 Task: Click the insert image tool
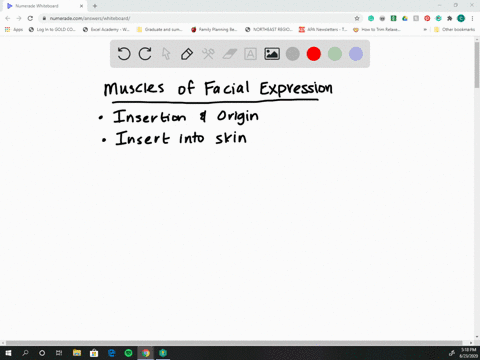point(272,54)
